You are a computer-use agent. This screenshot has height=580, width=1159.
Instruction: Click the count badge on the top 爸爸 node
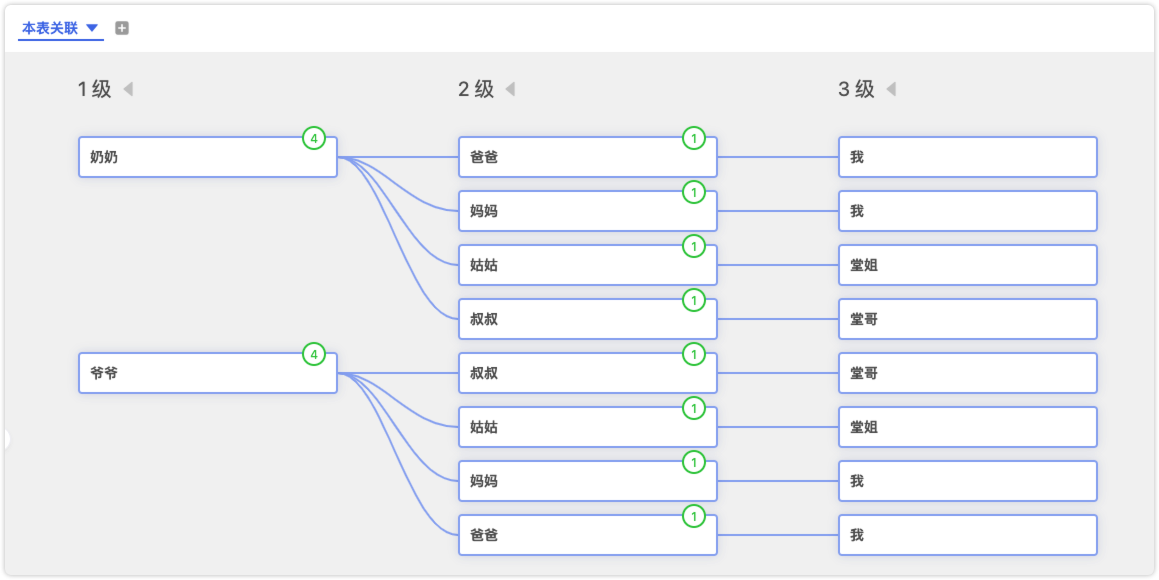click(x=693, y=138)
